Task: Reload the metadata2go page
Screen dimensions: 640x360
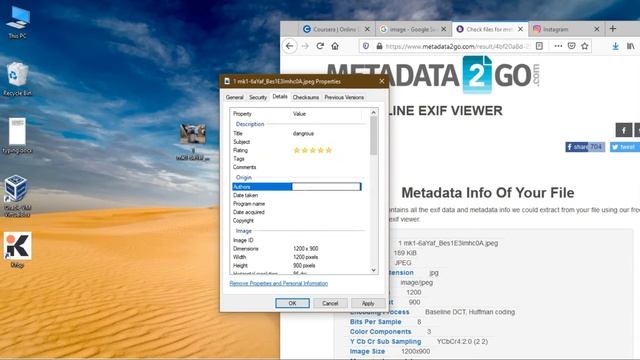Action: (320, 46)
